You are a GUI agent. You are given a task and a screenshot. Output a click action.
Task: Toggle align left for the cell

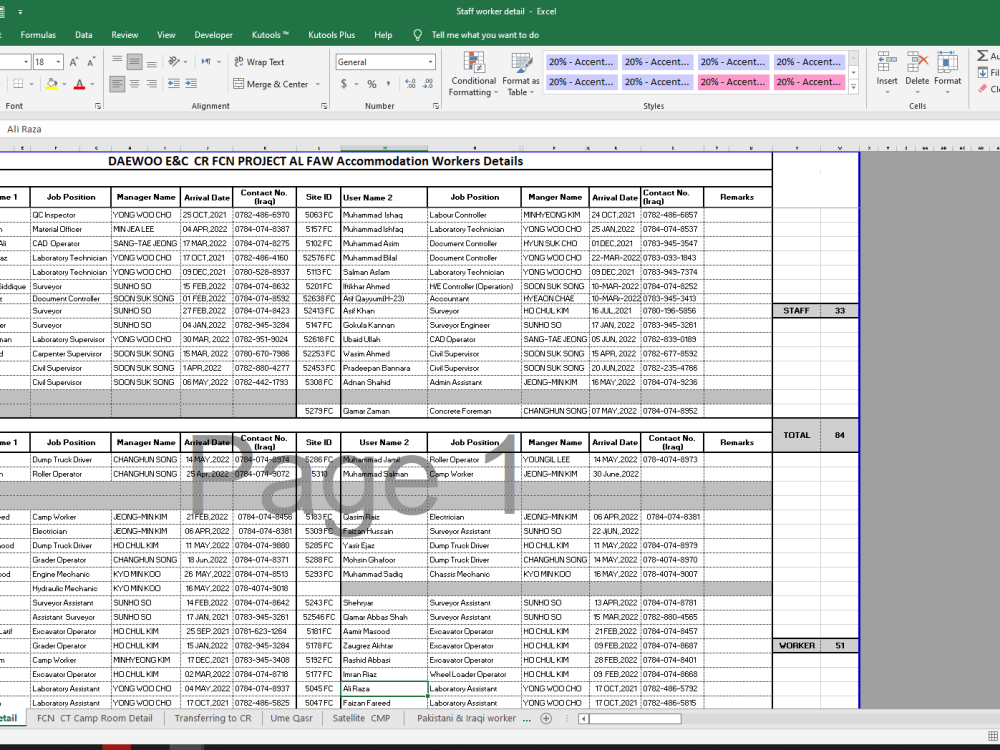click(117, 84)
